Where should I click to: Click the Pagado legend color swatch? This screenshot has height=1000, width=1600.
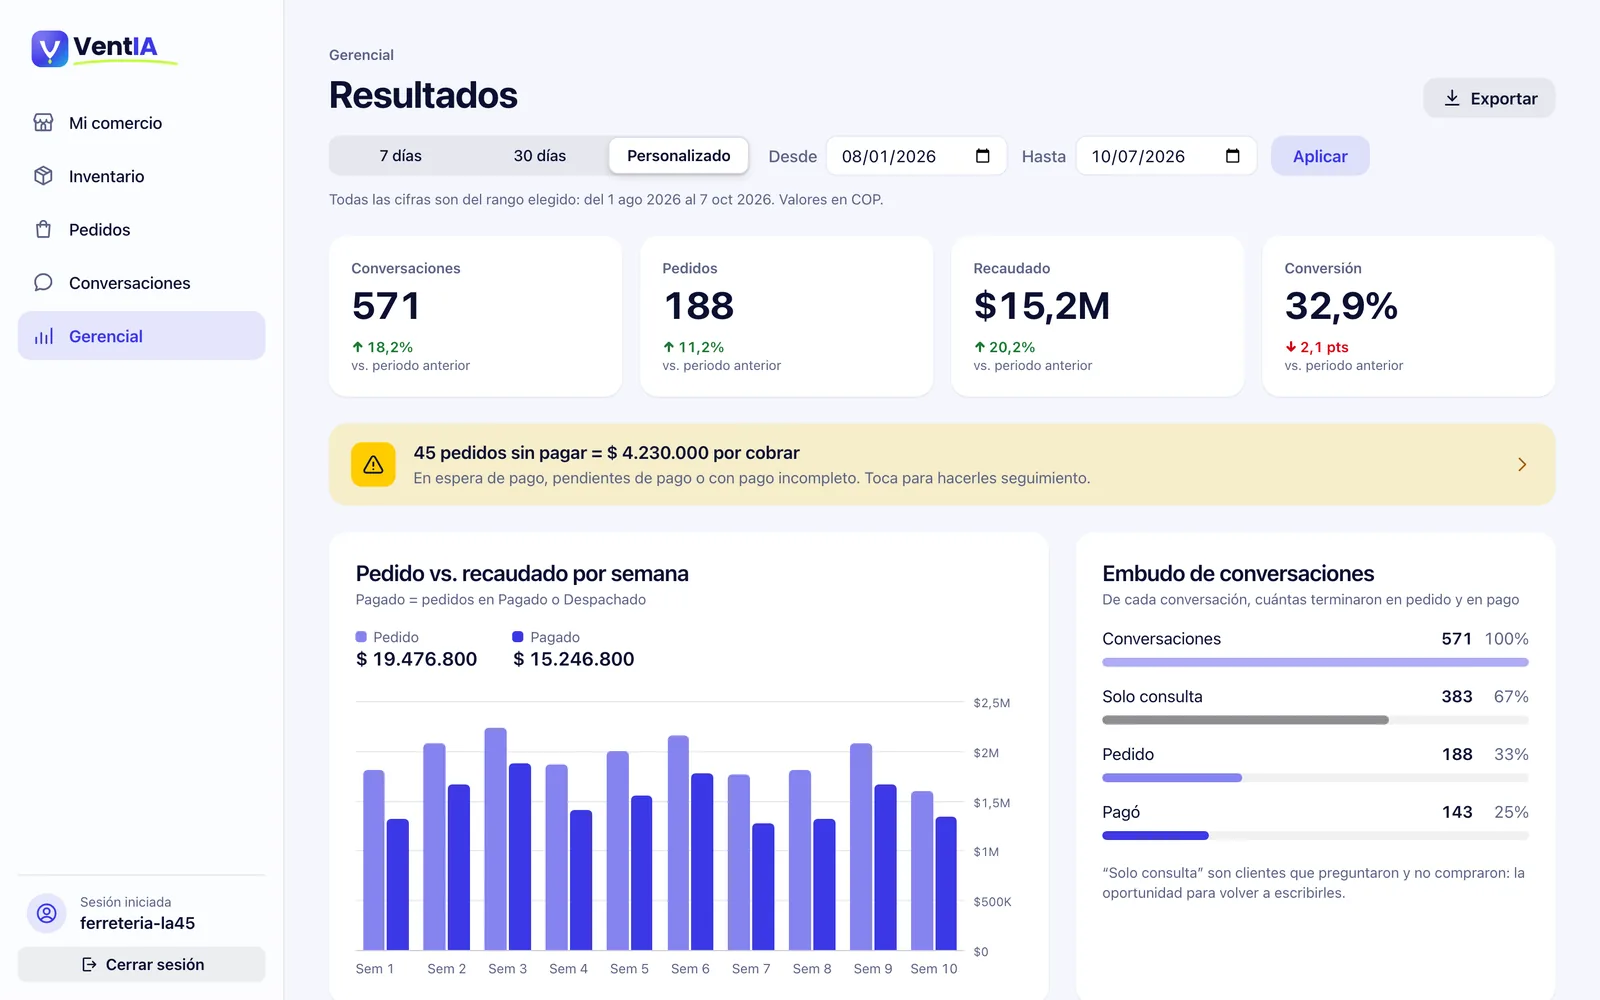pyautogui.click(x=518, y=637)
